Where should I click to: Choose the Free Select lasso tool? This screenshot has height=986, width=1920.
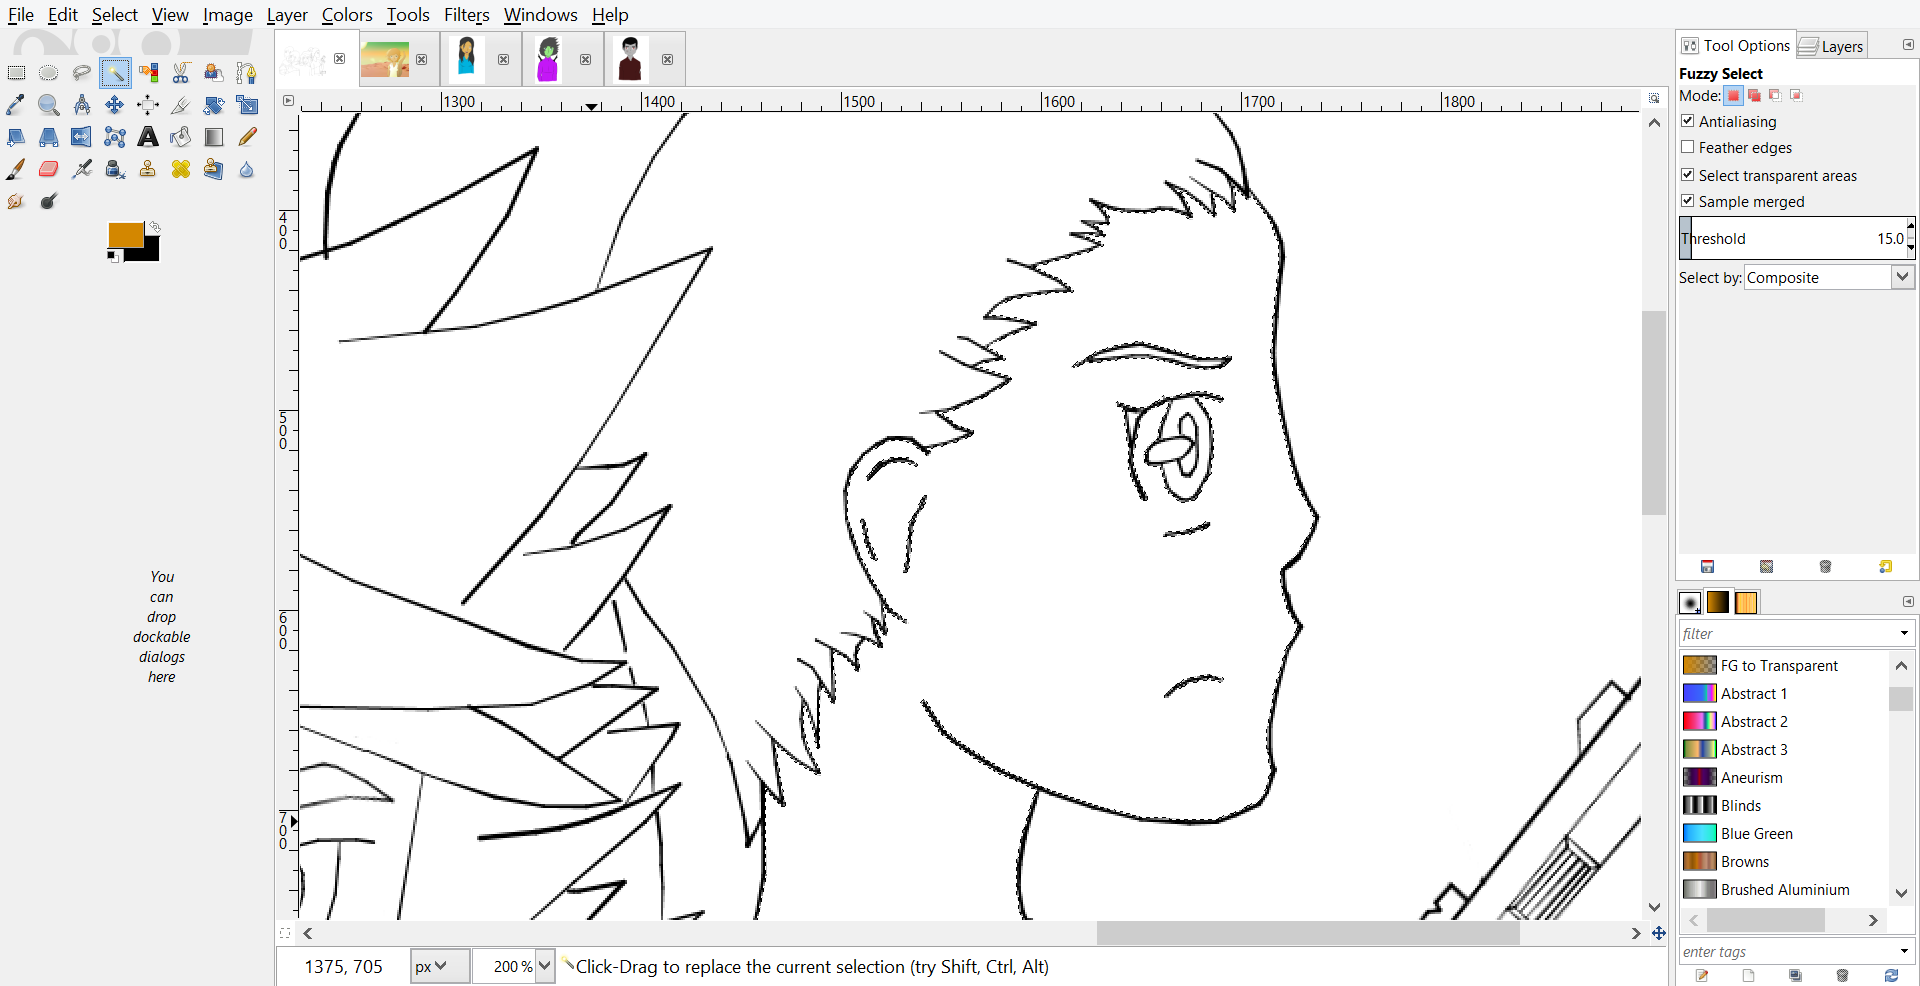pos(81,73)
